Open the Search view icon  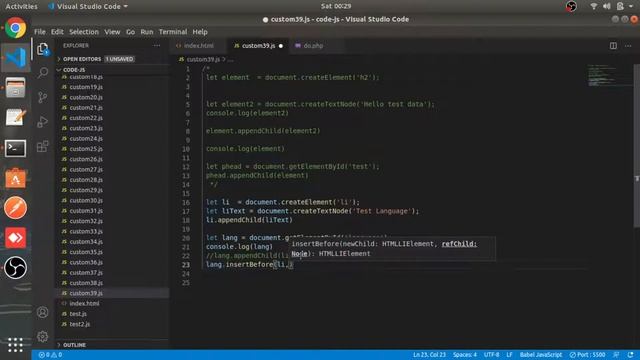(42, 73)
